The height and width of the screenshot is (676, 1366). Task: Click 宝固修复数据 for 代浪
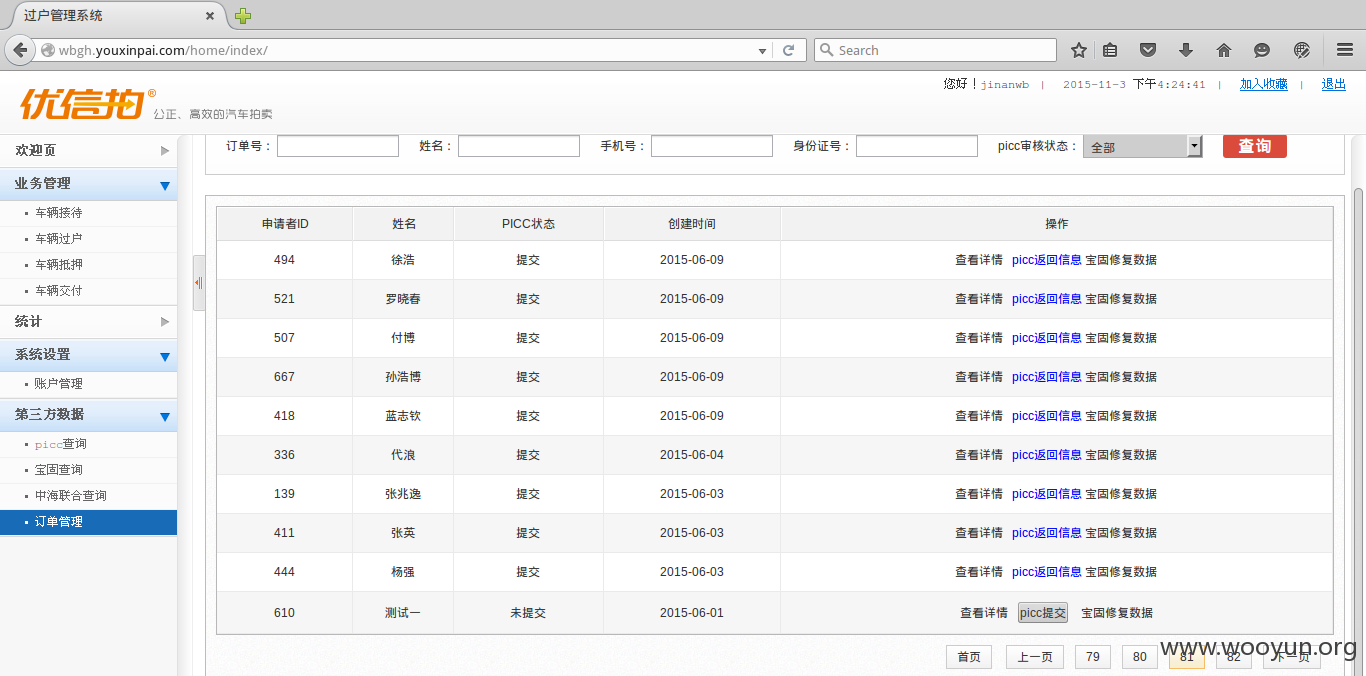coord(1121,455)
